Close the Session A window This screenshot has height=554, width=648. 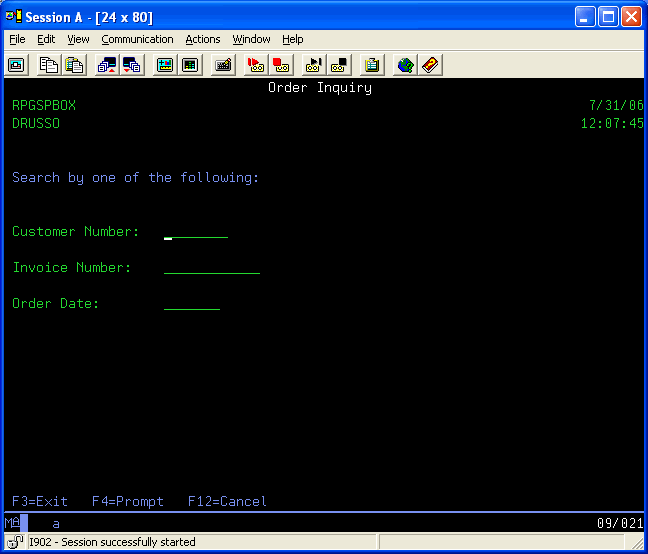pos(631,17)
